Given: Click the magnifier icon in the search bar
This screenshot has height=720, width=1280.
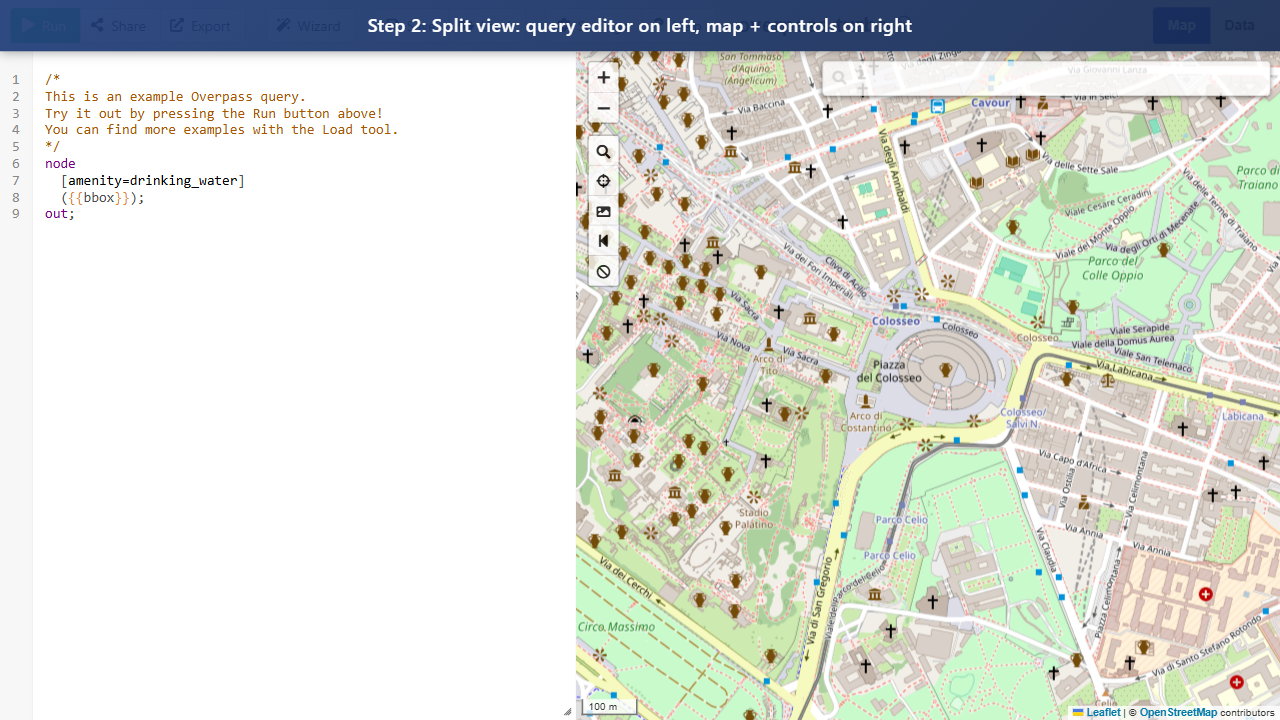Looking at the screenshot, I should (839, 78).
